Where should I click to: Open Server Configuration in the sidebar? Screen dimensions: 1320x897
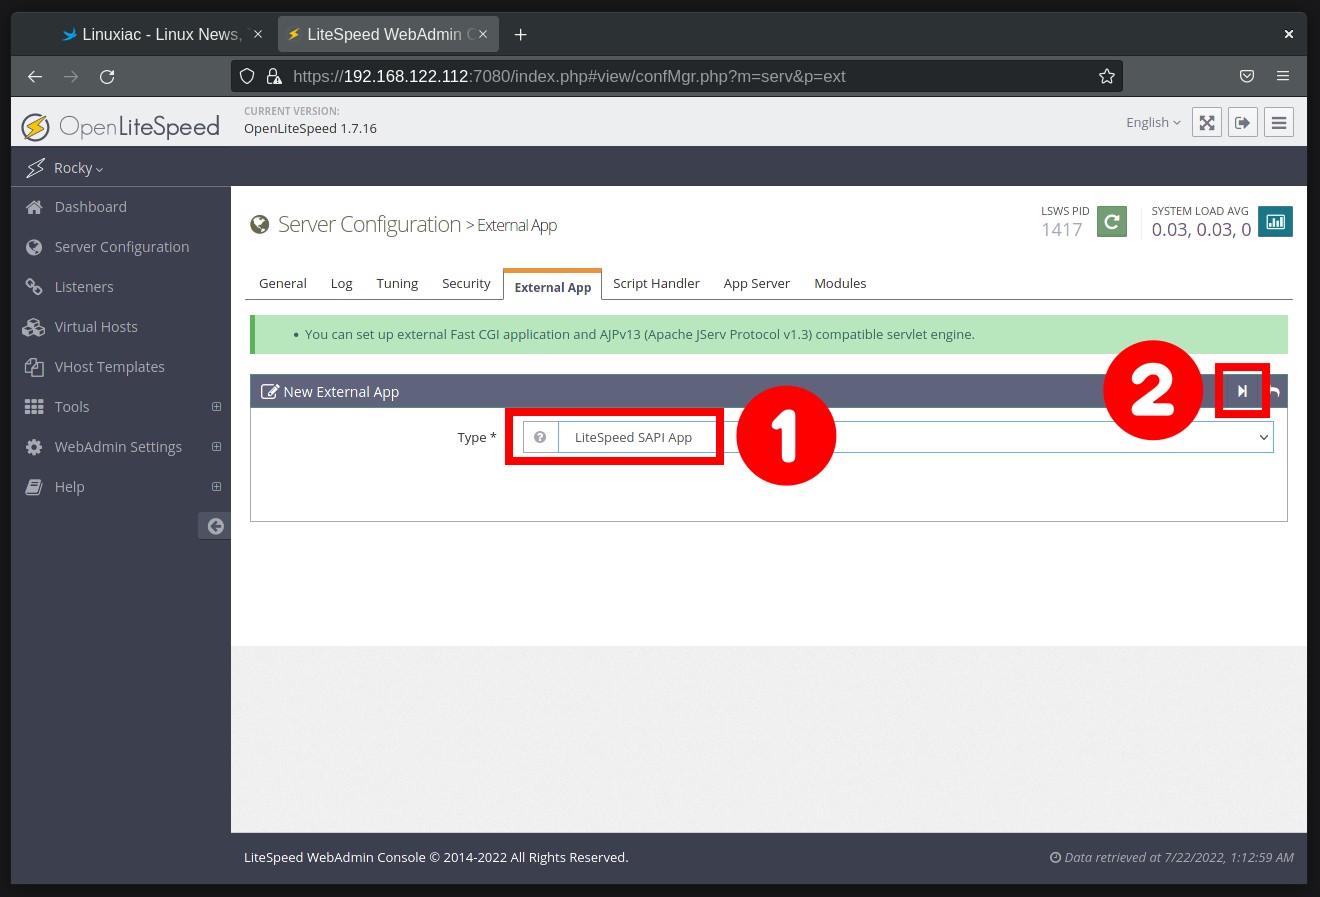pyautogui.click(x=122, y=247)
